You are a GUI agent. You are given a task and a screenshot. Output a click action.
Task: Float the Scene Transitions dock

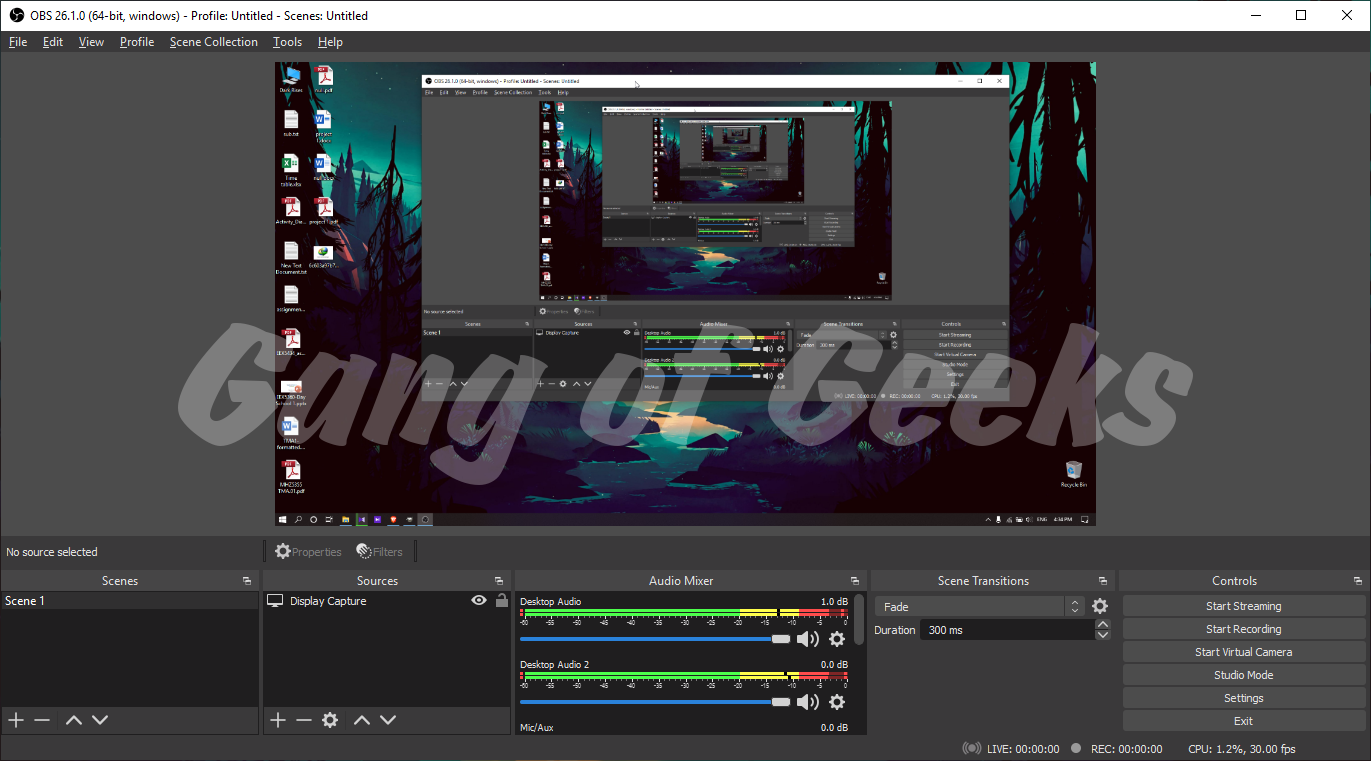click(1103, 581)
